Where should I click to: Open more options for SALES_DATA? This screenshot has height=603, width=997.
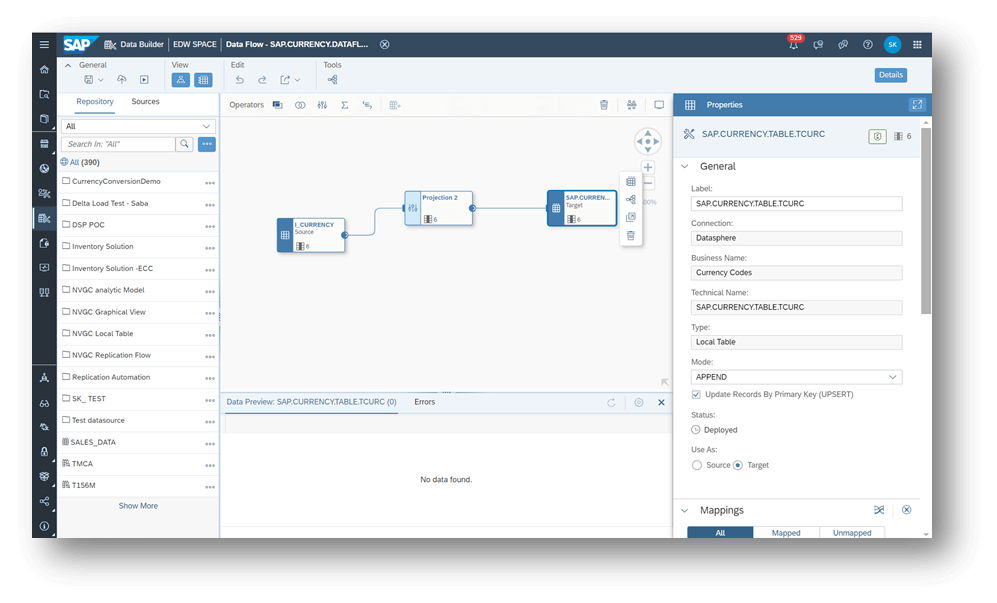[210, 444]
